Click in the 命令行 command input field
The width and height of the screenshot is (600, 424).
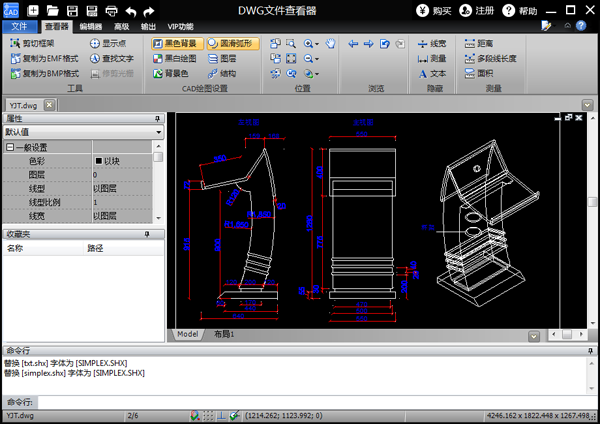[300, 401]
